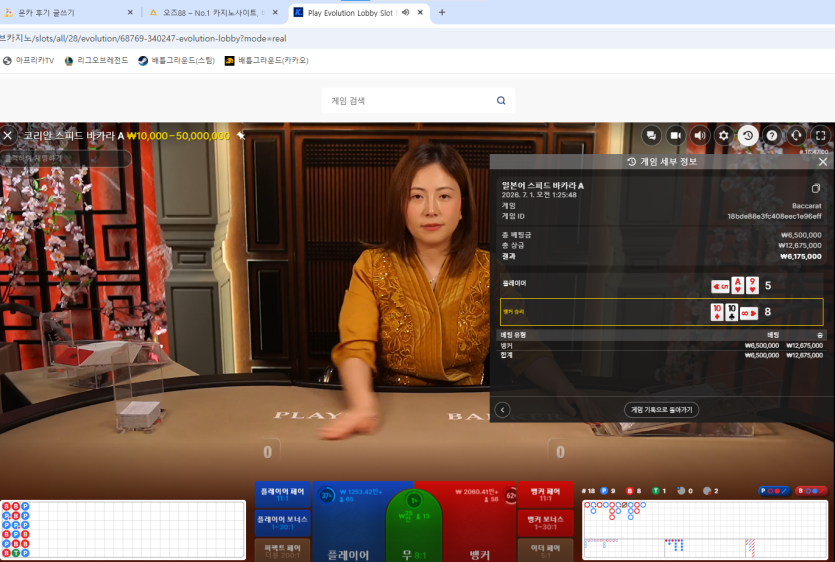The image size is (835, 562).
Task: Click the Player count P 9 statistic
Action: pos(608,491)
